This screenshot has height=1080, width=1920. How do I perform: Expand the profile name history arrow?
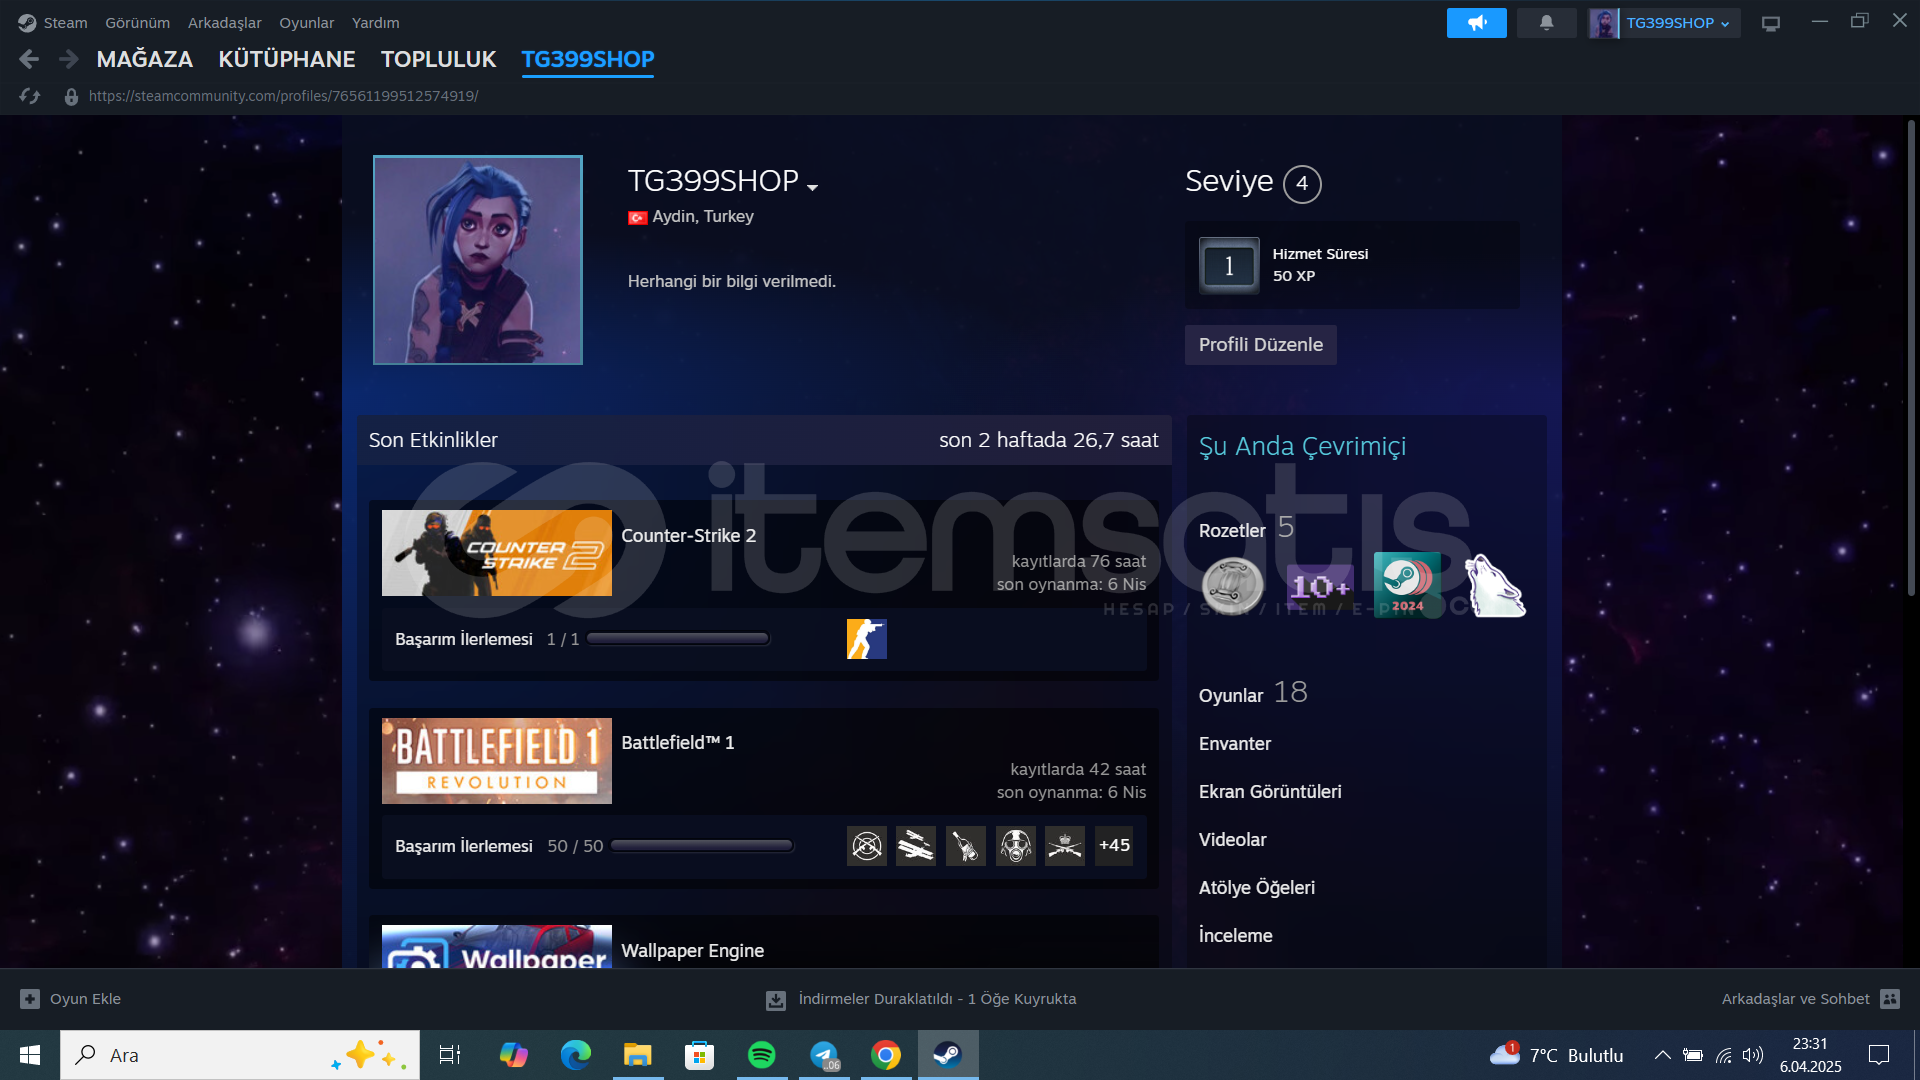[x=812, y=187]
